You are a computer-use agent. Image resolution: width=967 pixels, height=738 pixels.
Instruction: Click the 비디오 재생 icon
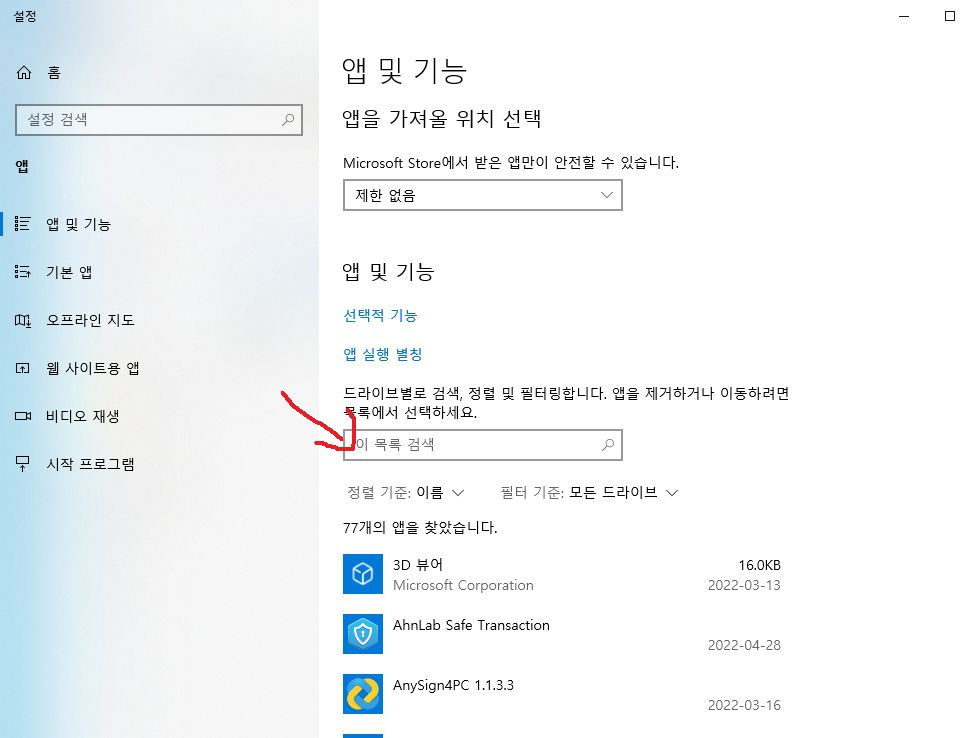click(x=24, y=416)
